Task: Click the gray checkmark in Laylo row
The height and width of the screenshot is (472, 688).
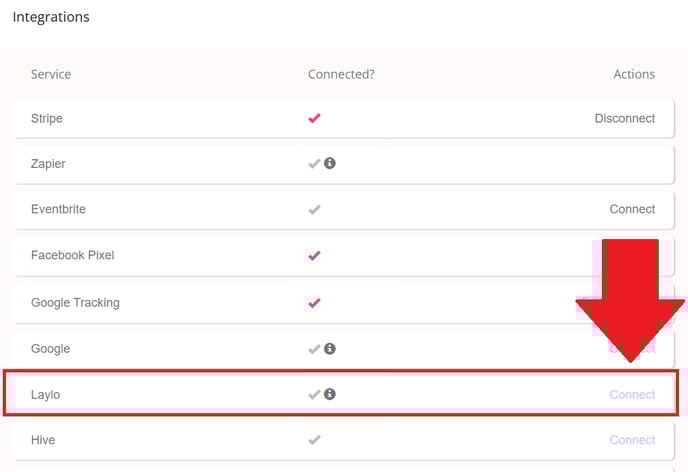Action: (x=314, y=394)
